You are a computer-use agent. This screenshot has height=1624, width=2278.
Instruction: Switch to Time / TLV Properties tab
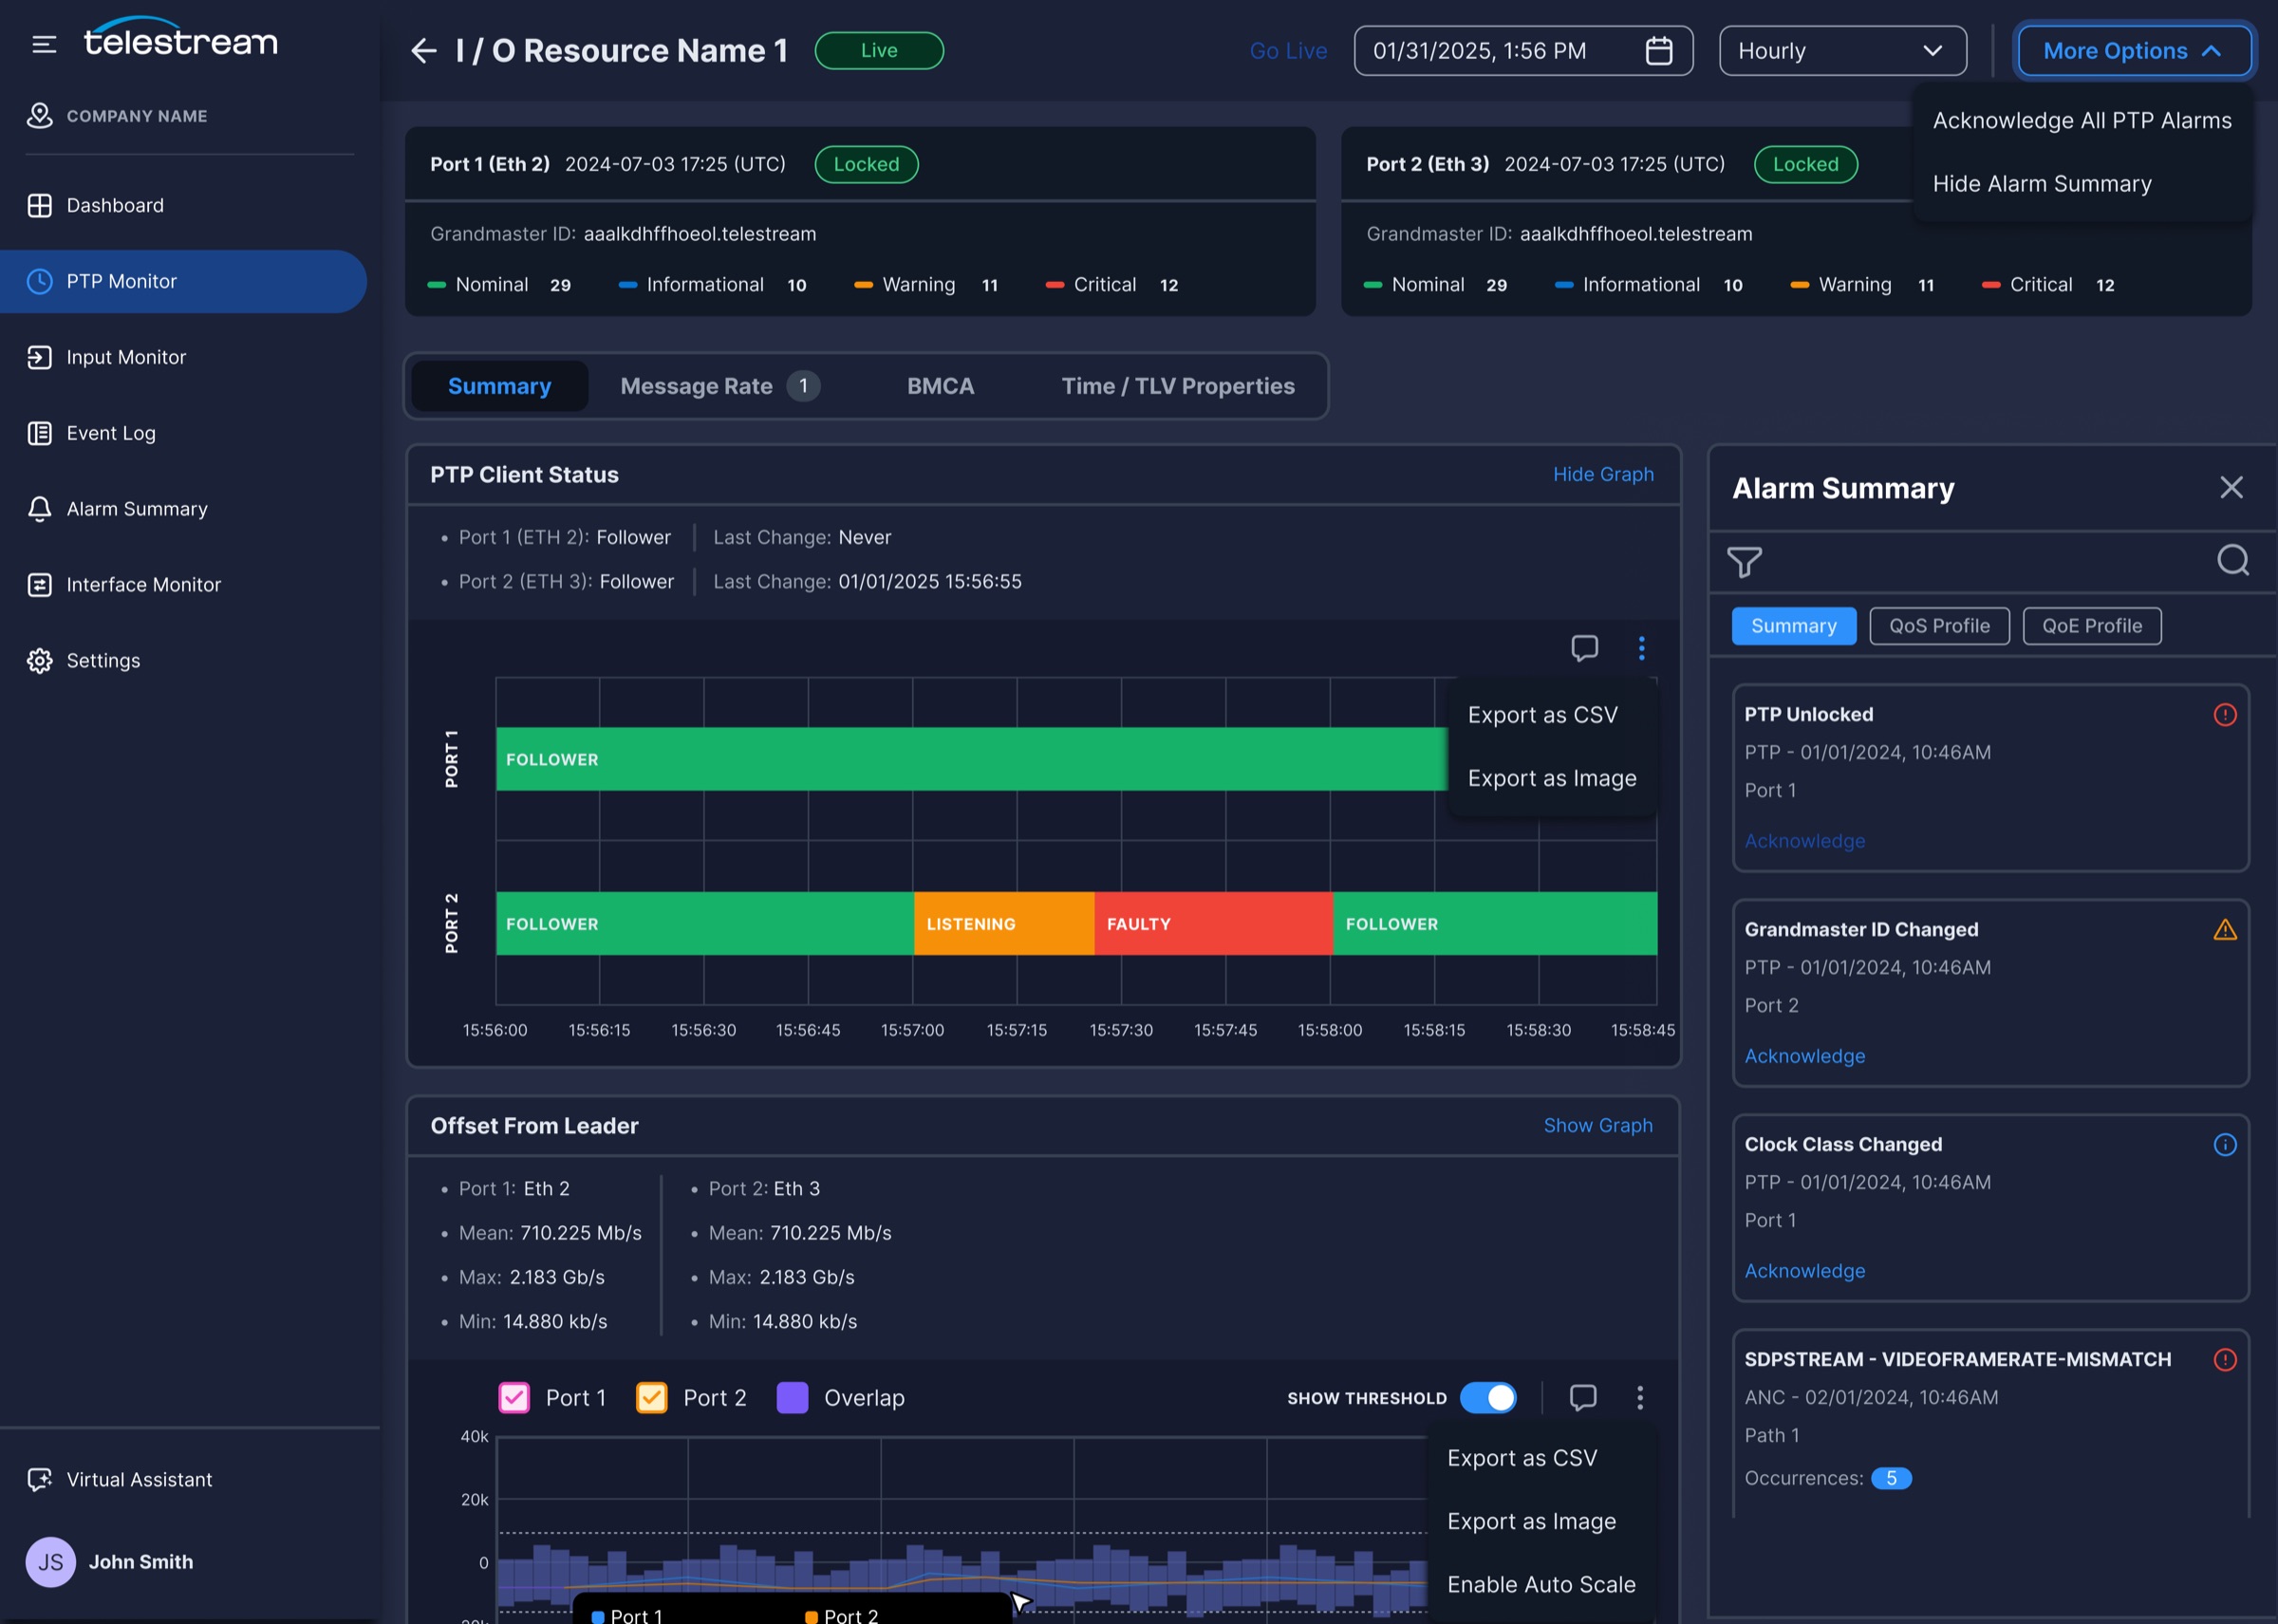click(1178, 386)
